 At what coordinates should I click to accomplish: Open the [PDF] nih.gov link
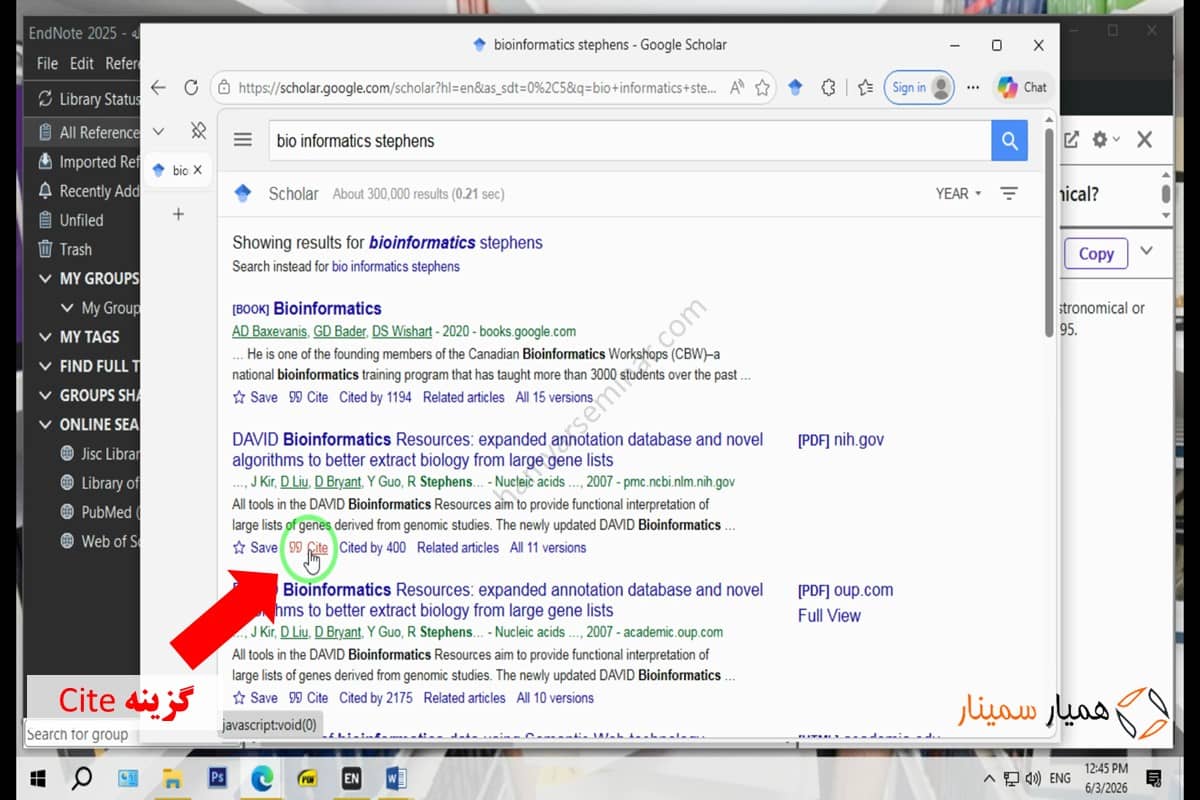tap(841, 440)
